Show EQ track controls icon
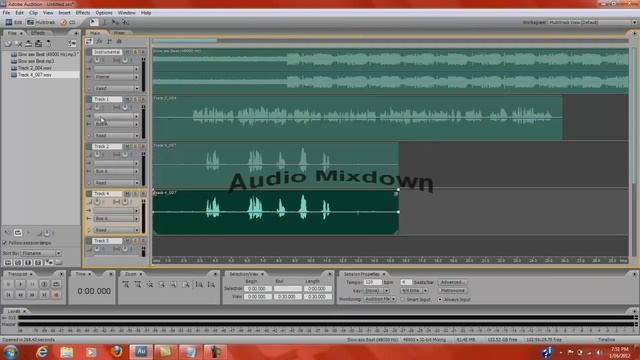This screenshot has width=640, height=360. 119,41
